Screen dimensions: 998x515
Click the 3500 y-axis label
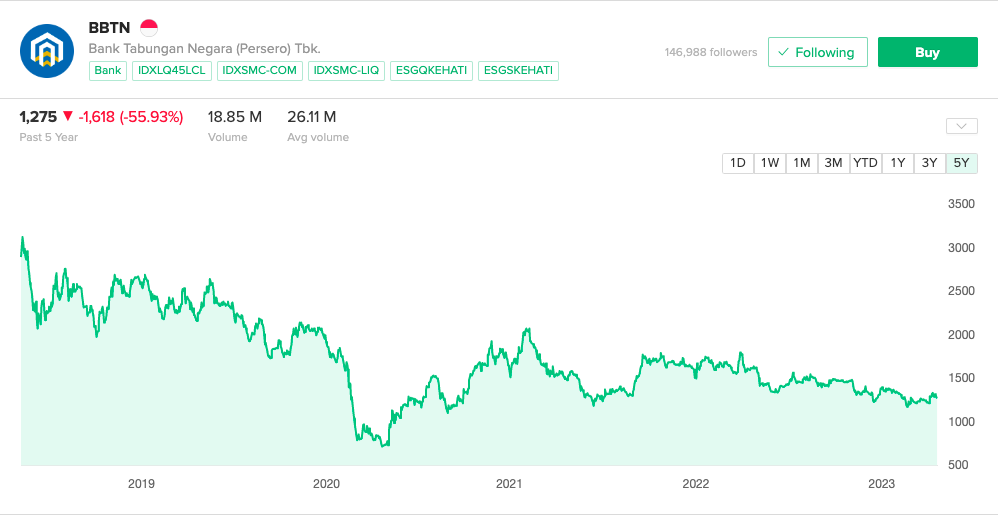[x=962, y=204]
